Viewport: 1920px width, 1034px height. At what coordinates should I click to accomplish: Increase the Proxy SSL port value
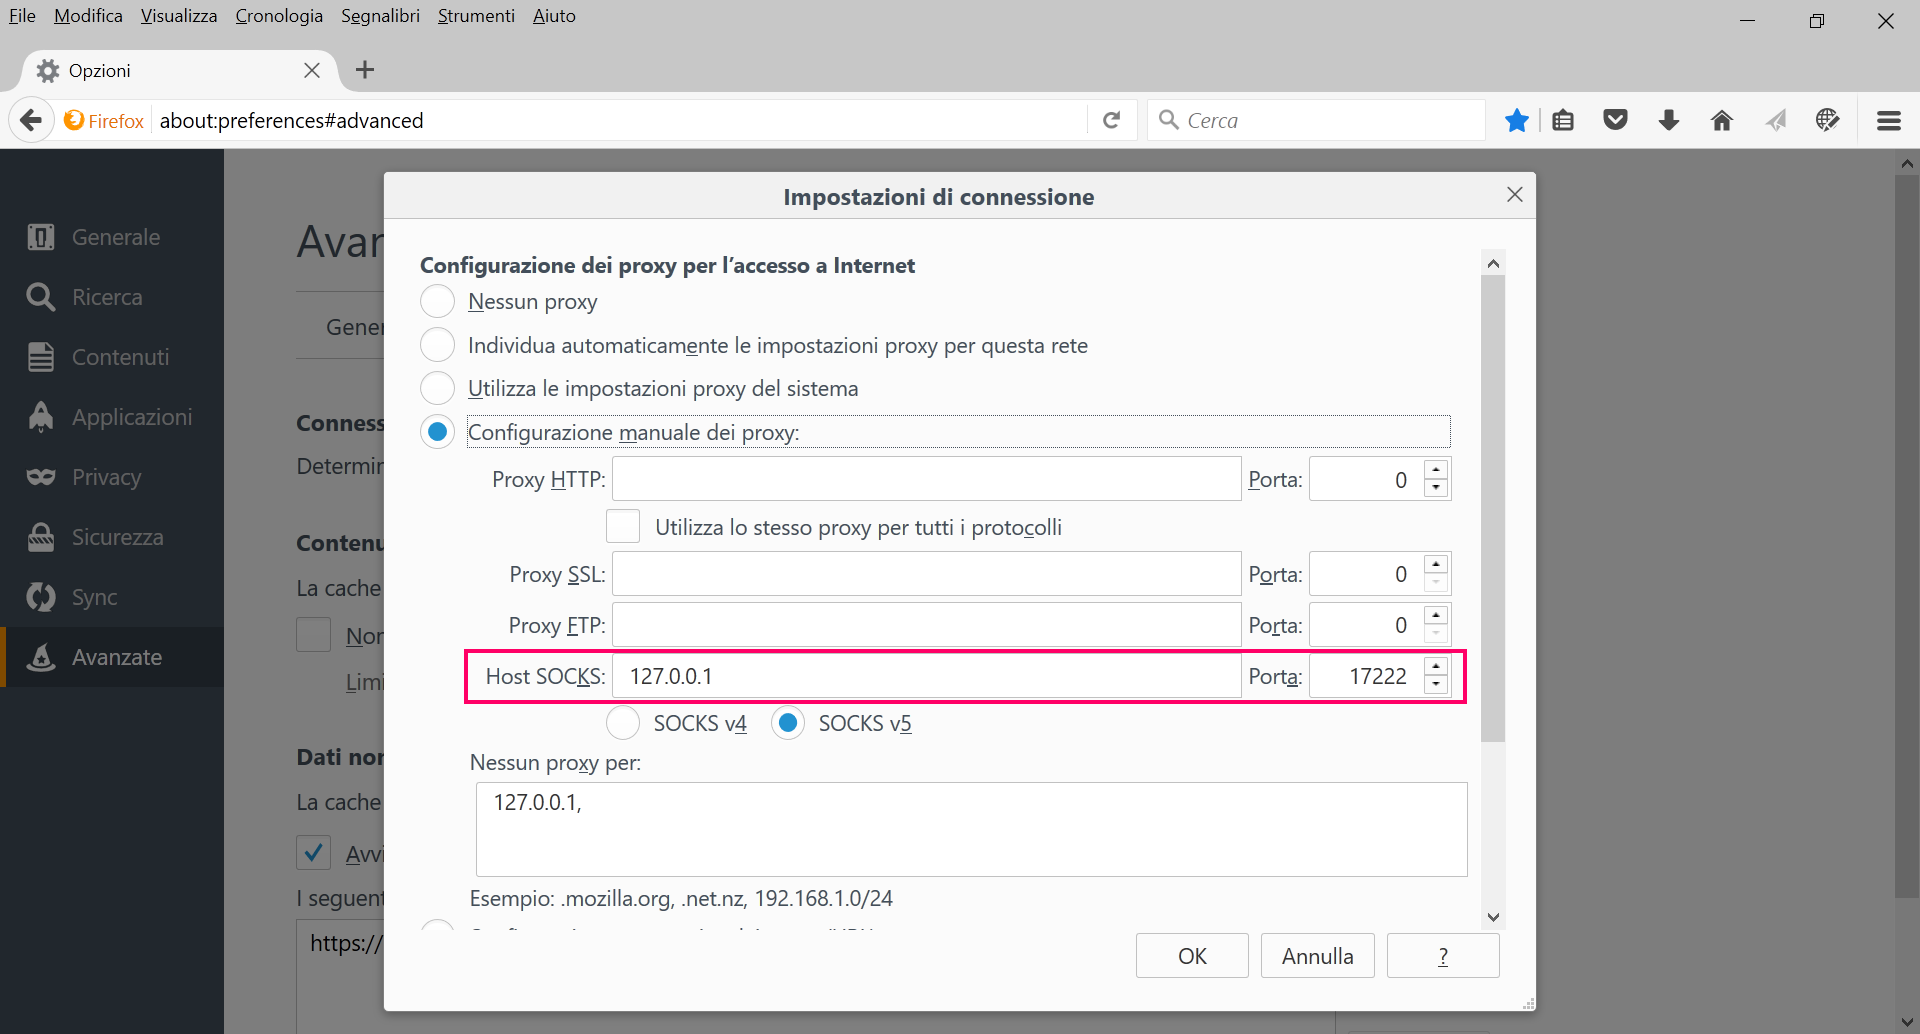pyautogui.click(x=1436, y=565)
